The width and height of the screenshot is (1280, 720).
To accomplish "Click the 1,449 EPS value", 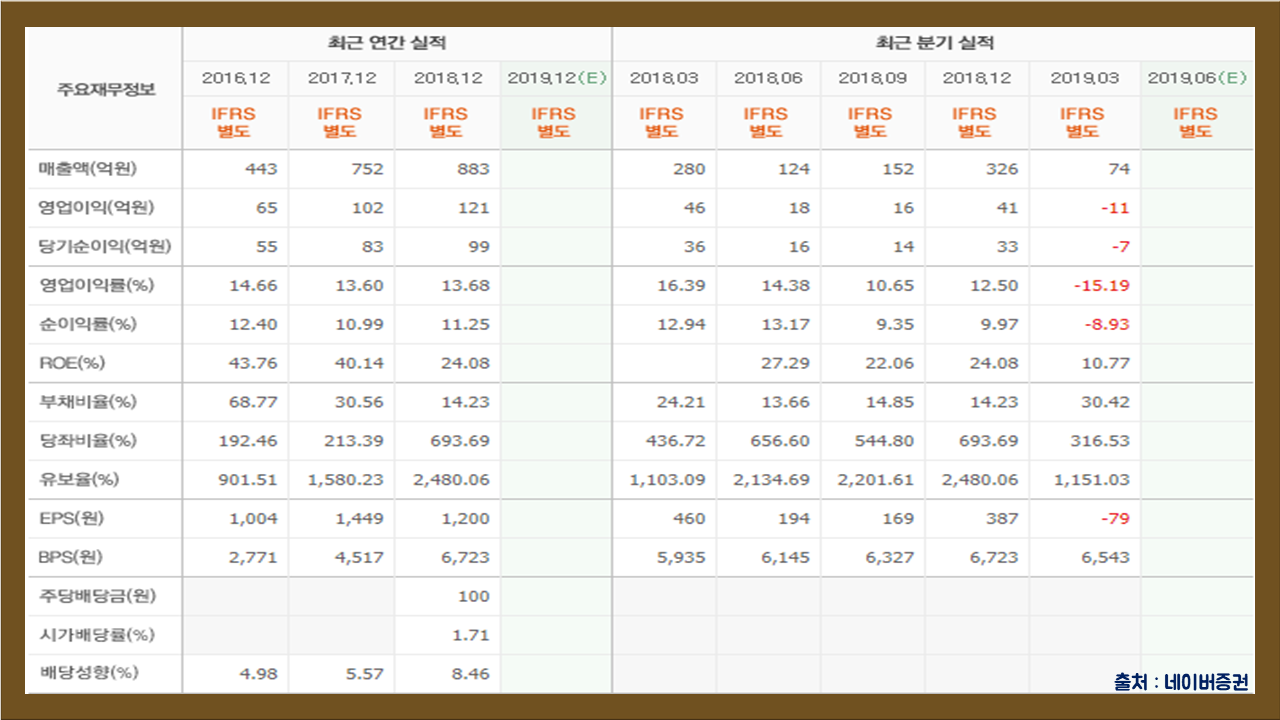I will (x=360, y=518).
